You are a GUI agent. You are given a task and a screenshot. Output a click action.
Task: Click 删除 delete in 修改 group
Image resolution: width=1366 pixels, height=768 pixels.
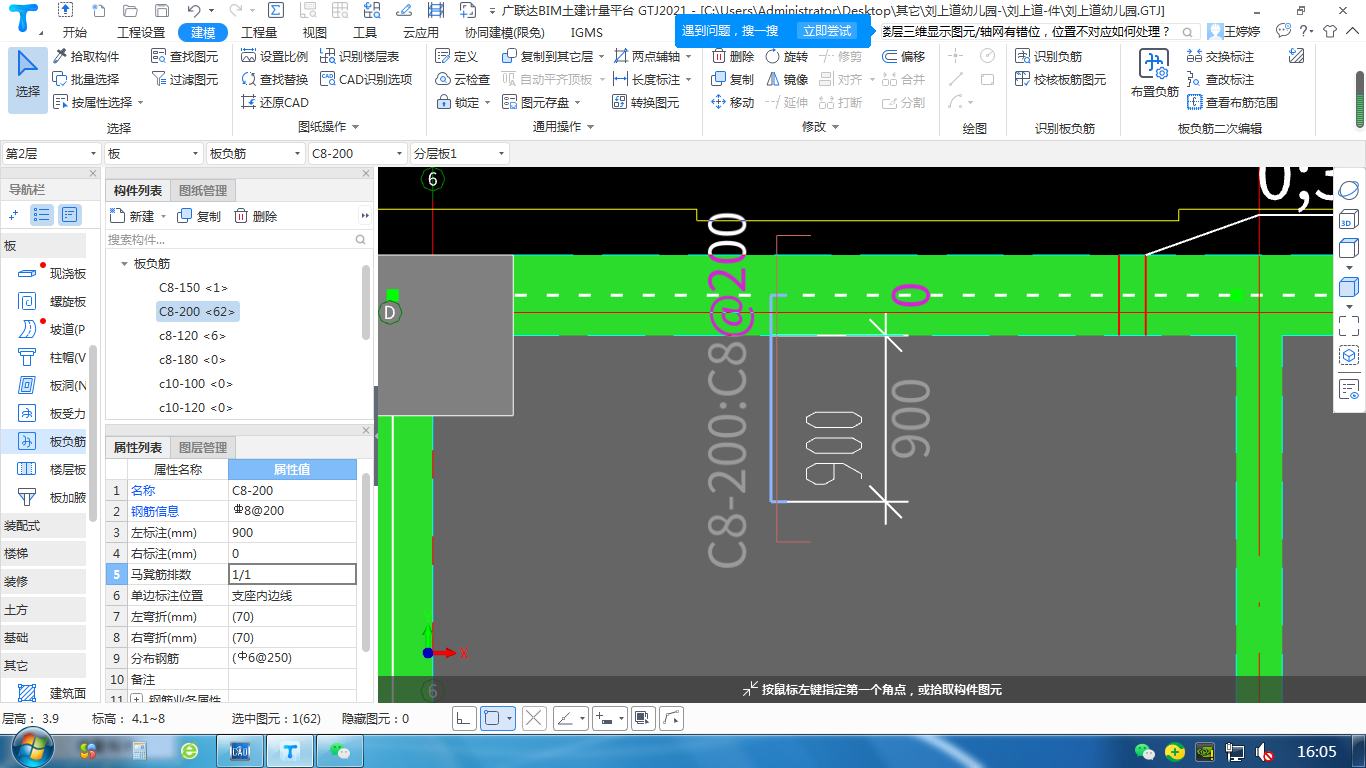(733, 56)
